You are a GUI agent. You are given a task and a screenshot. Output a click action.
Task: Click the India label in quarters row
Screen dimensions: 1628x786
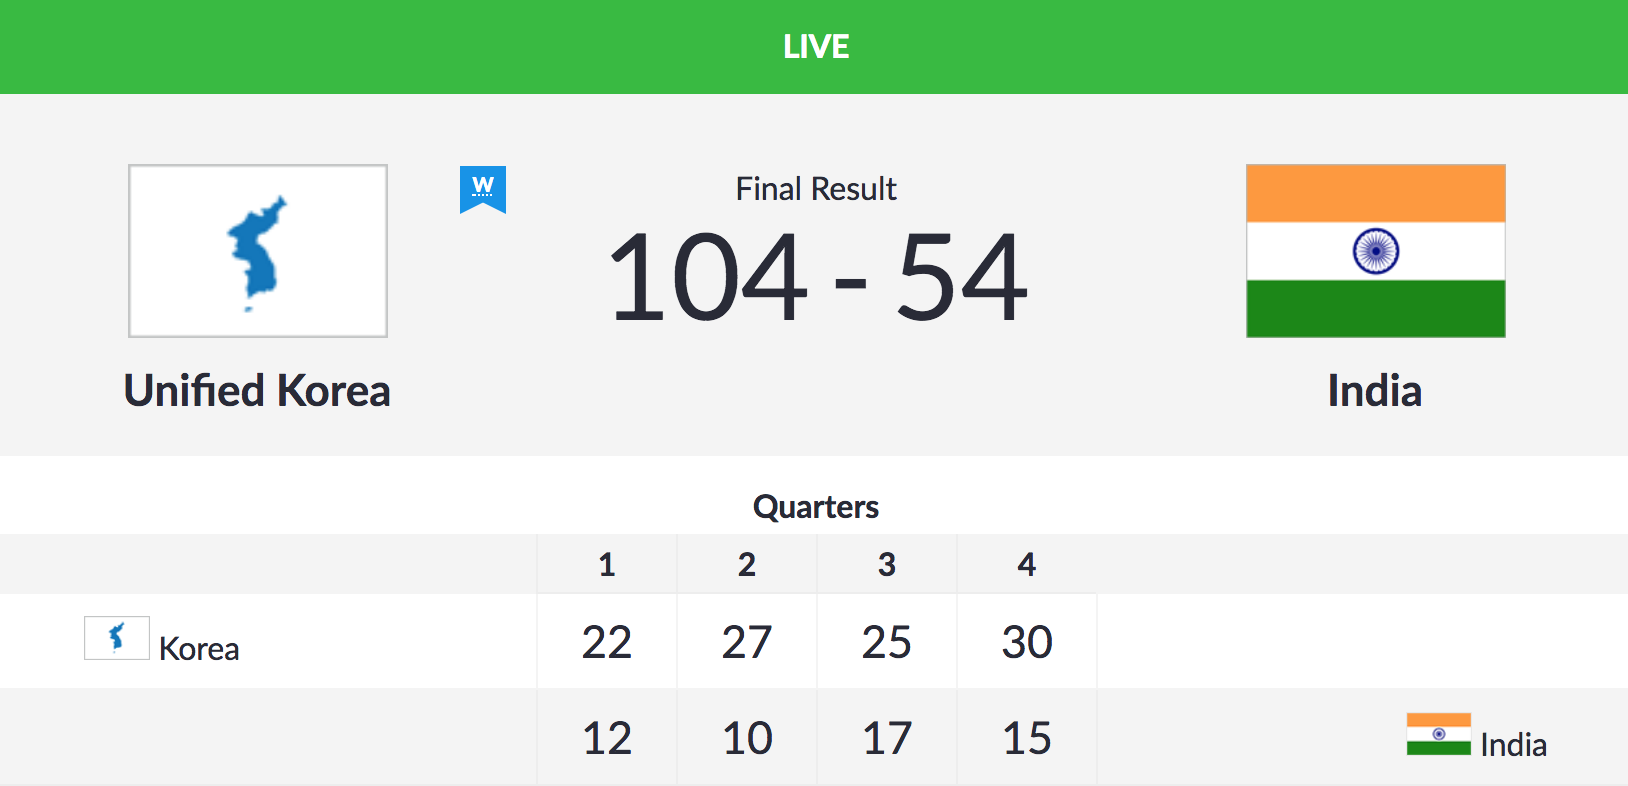point(1513,745)
